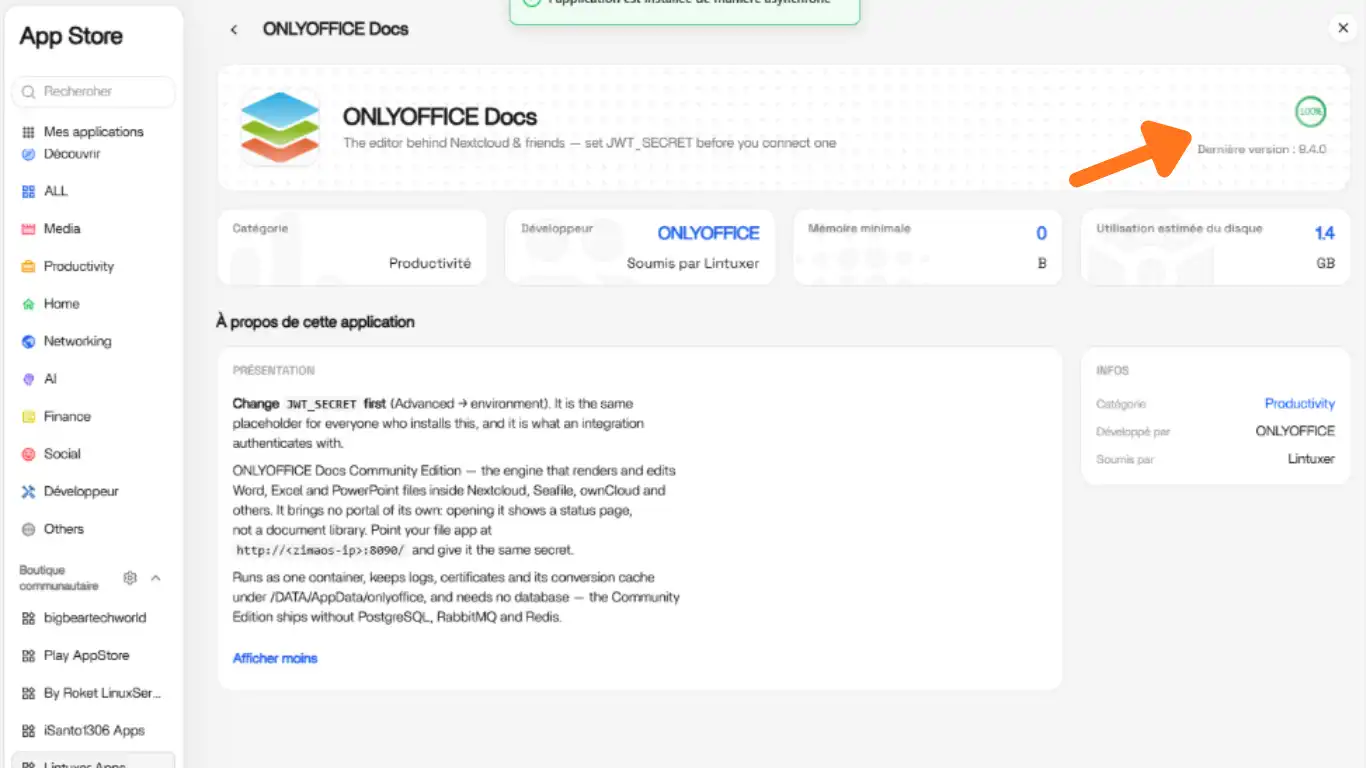Click the Social category icon
This screenshot has width=1366, height=768.
click(28, 454)
